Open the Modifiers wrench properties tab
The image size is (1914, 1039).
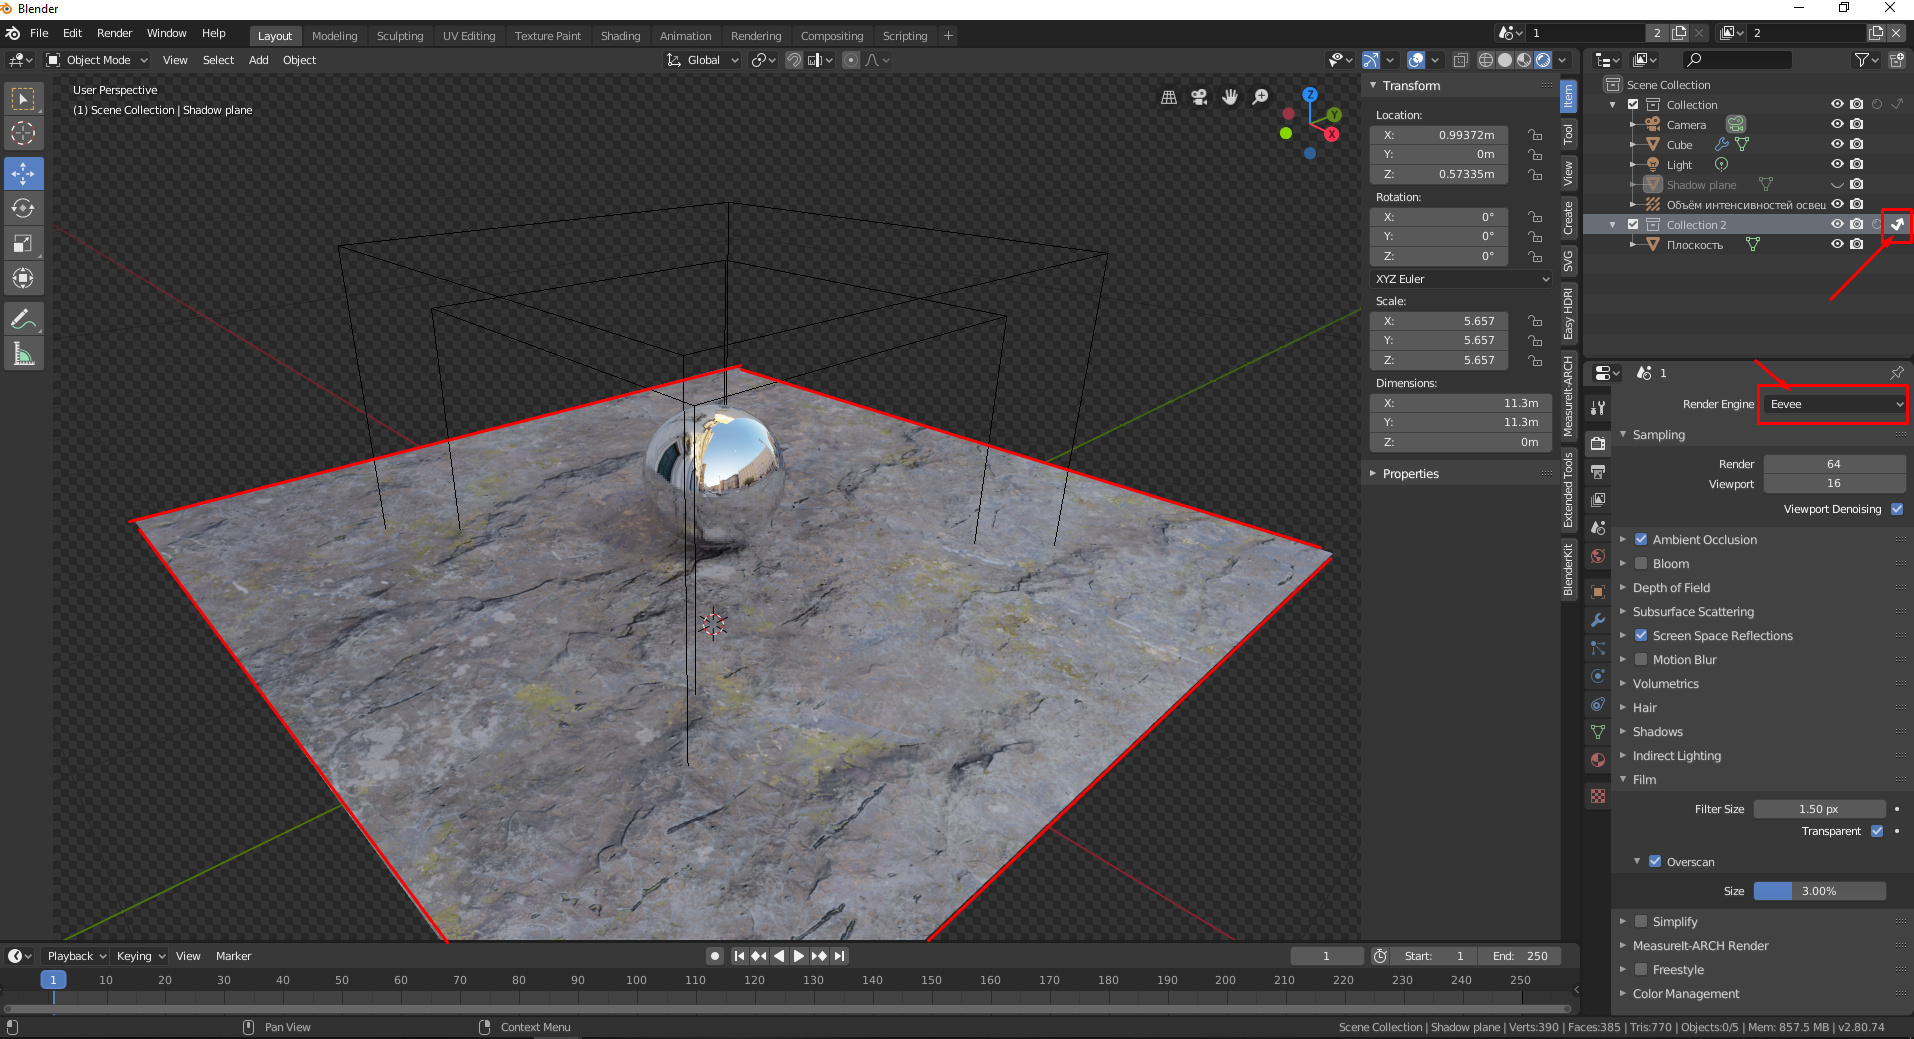pyautogui.click(x=1598, y=620)
